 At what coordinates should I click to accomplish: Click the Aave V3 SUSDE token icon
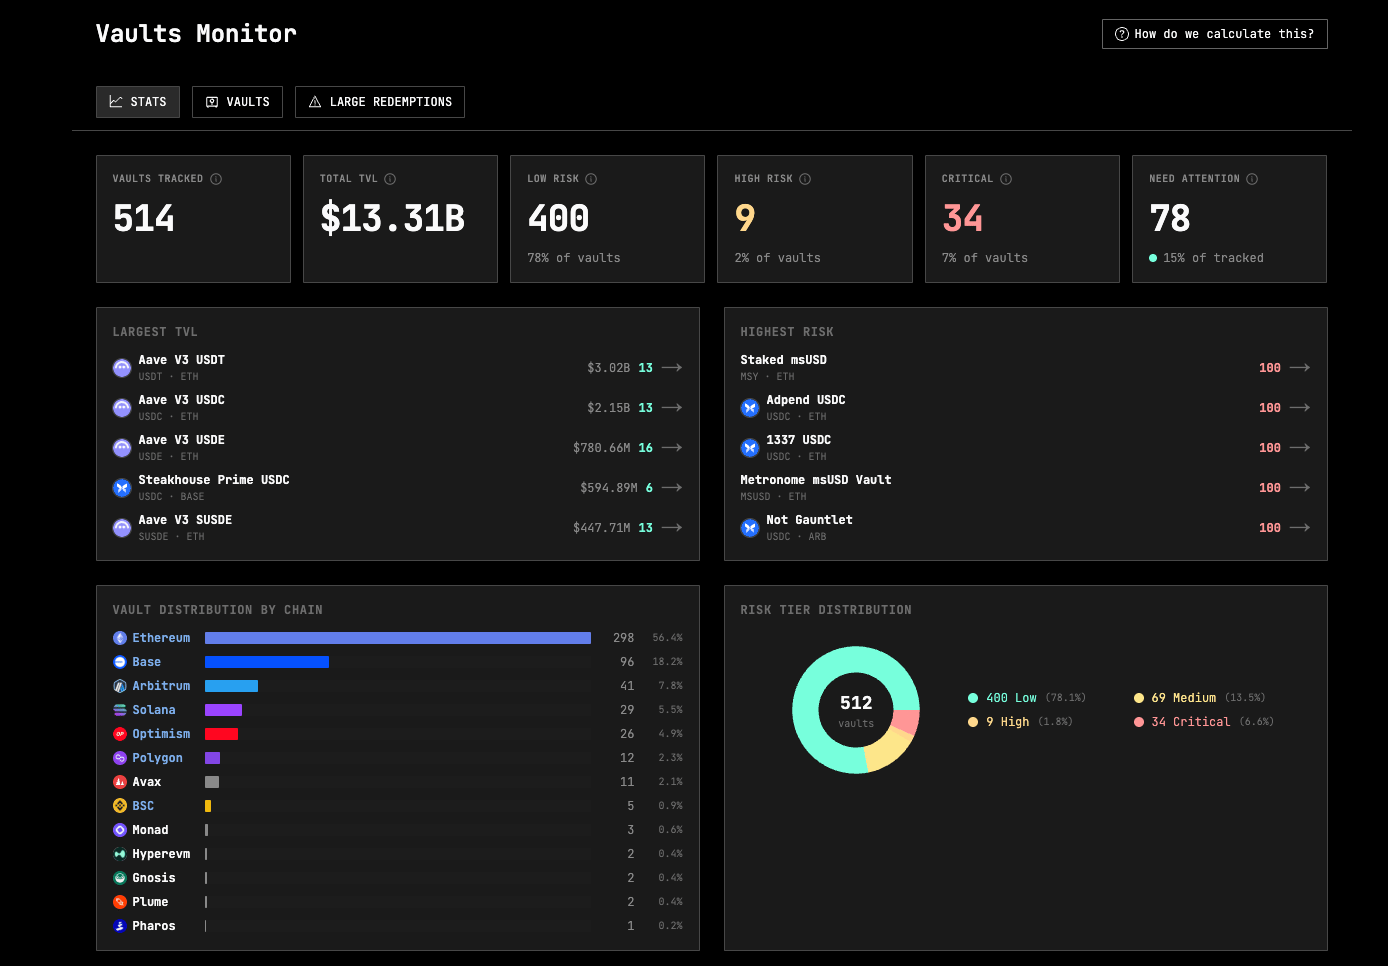(x=122, y=528)
